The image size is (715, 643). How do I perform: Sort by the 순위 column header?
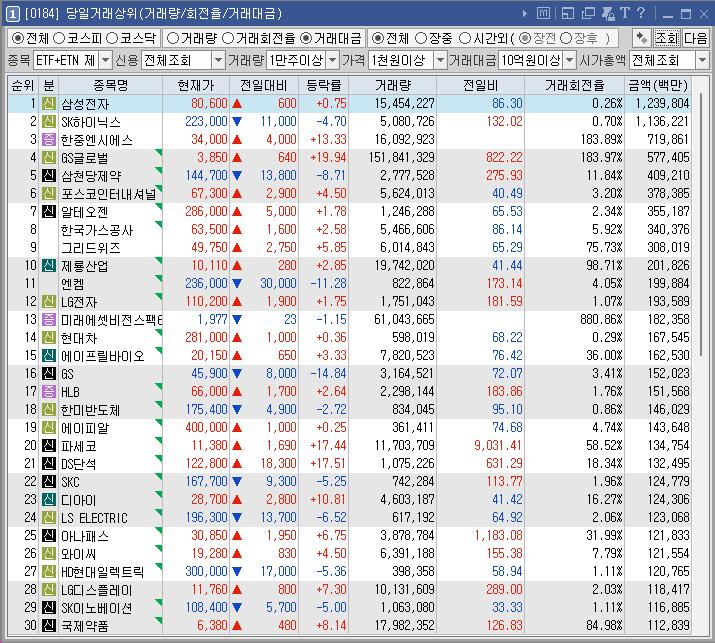tap(23, 85)
